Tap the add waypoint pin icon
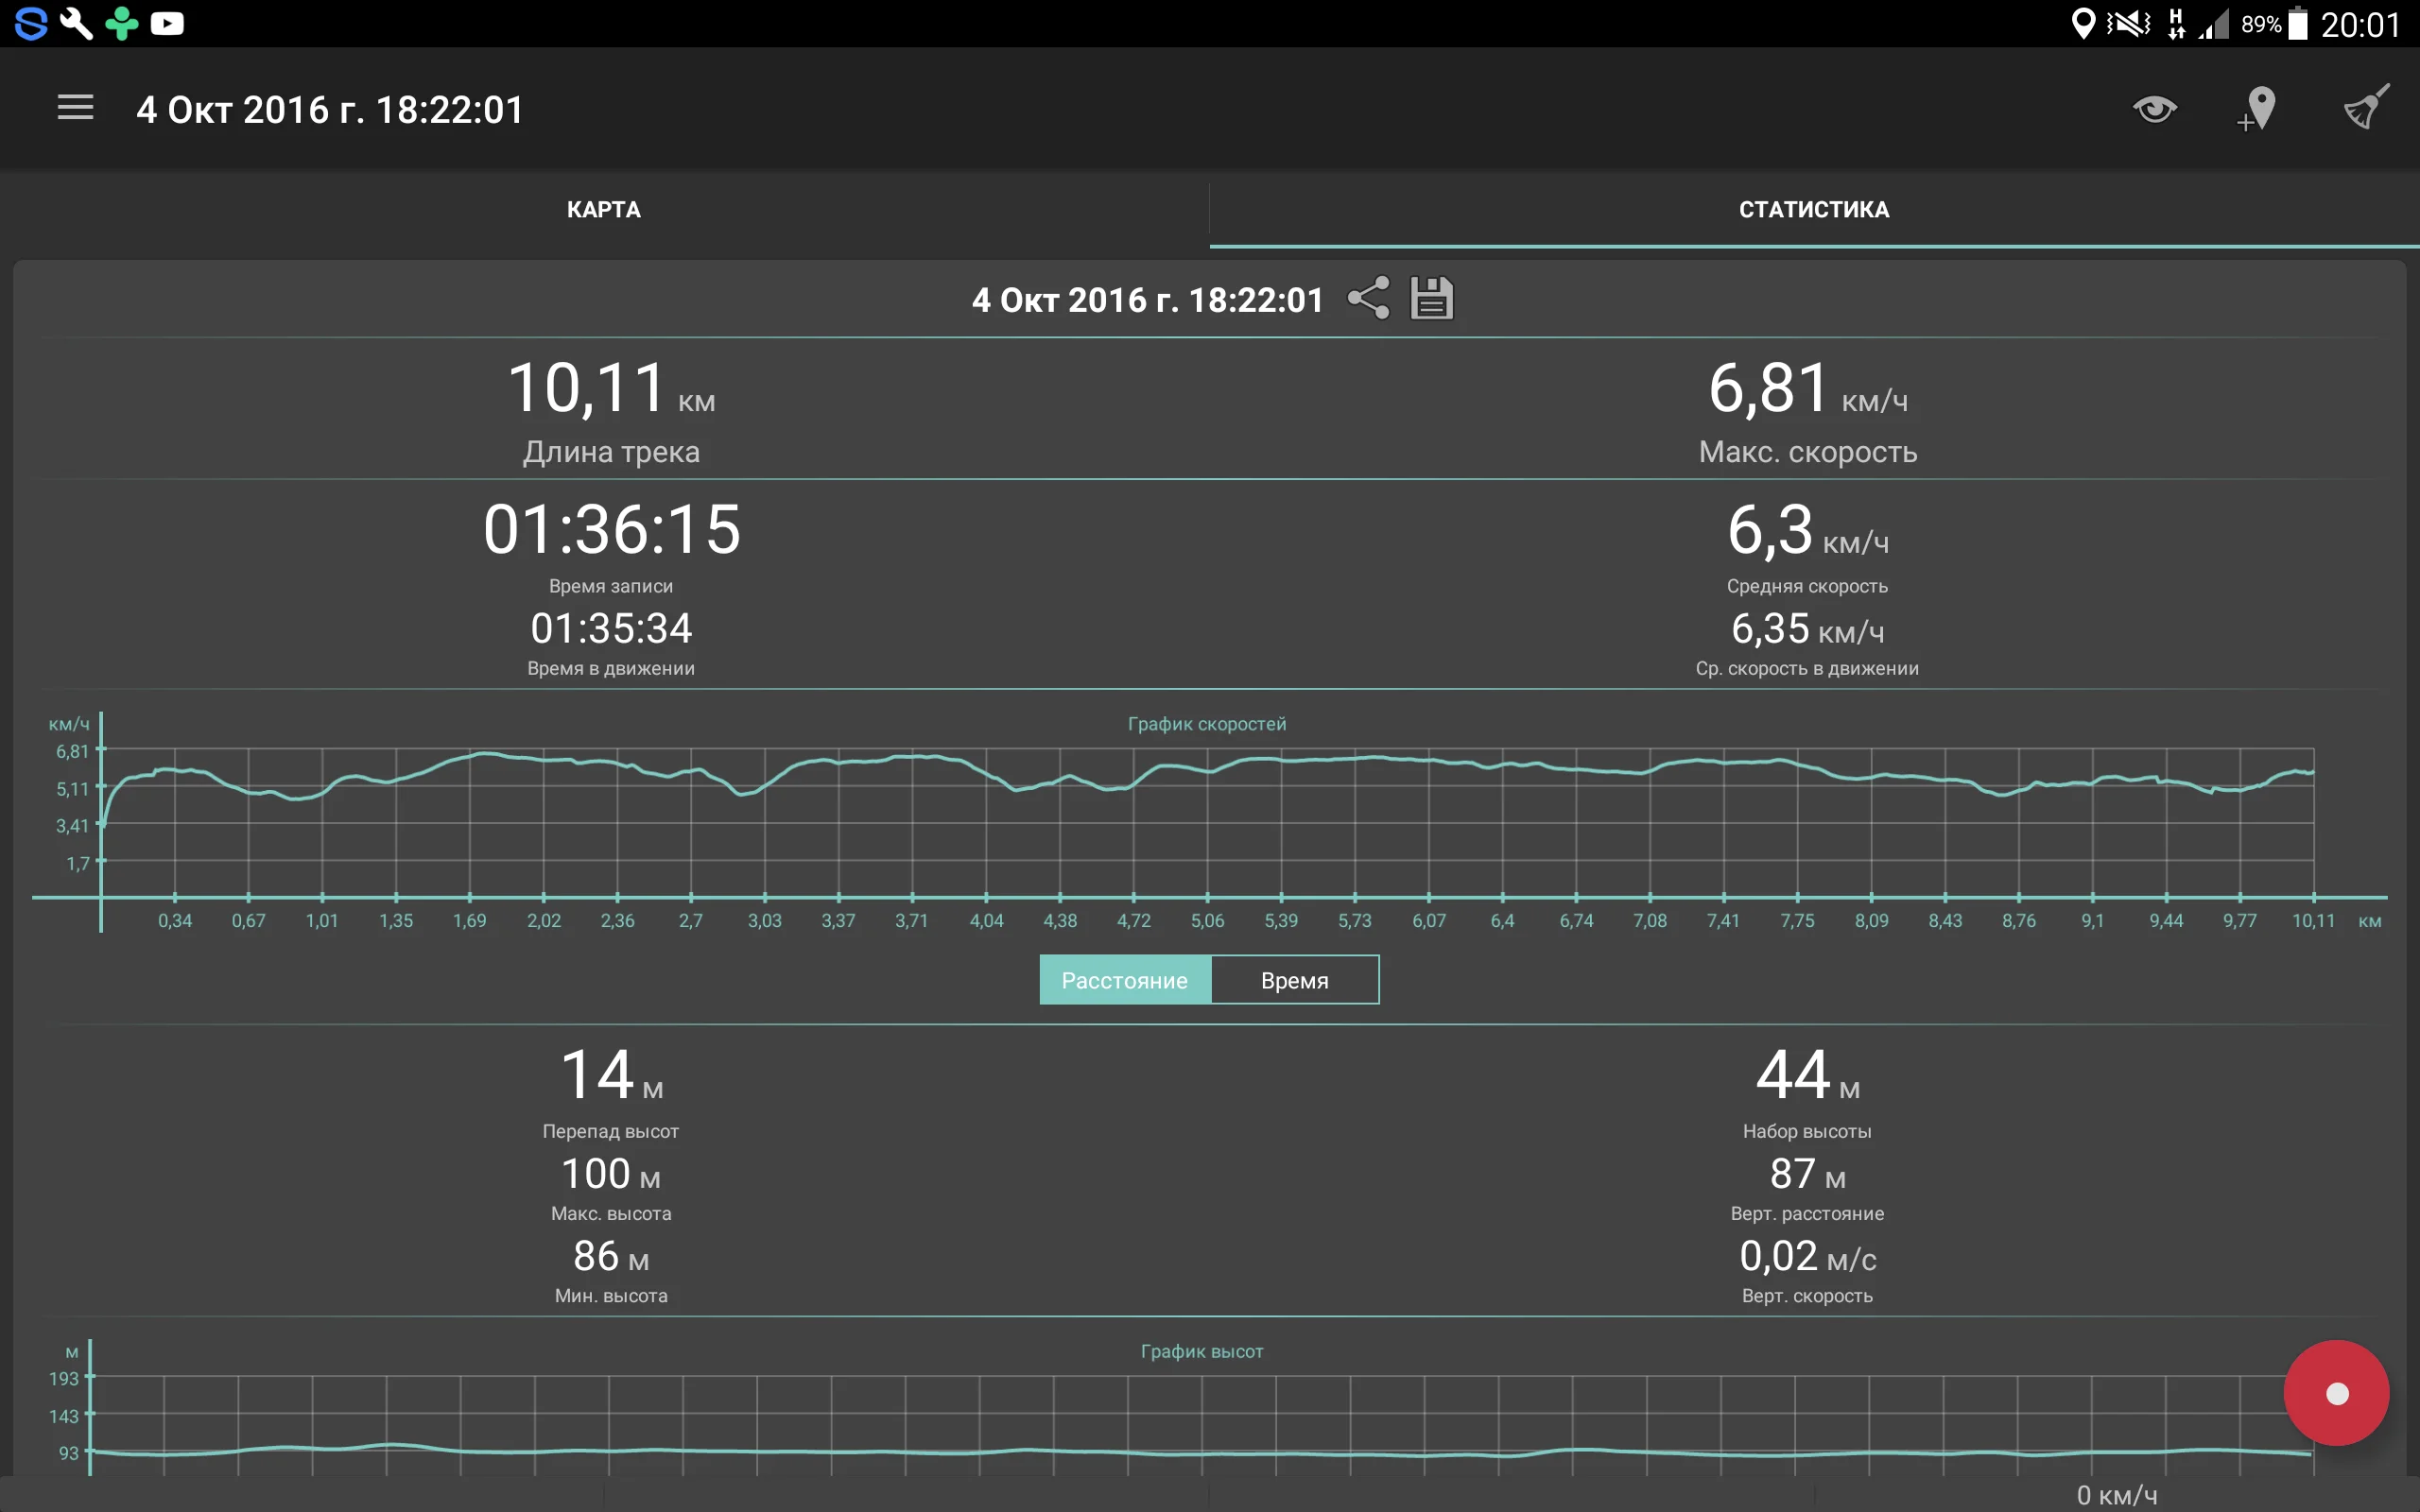Viewport: 2420px width, 1512px height. 2257,108
